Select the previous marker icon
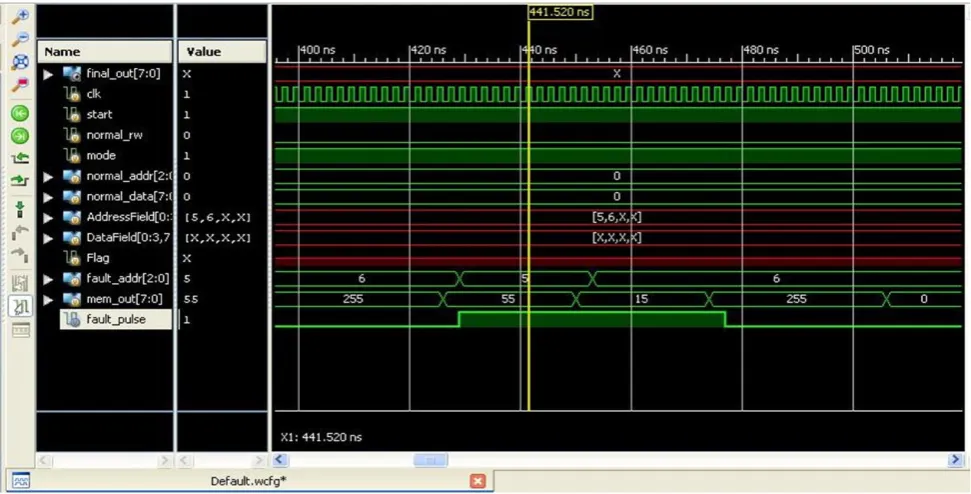This screenshot has width=971, height=494. tap(21, 232)
